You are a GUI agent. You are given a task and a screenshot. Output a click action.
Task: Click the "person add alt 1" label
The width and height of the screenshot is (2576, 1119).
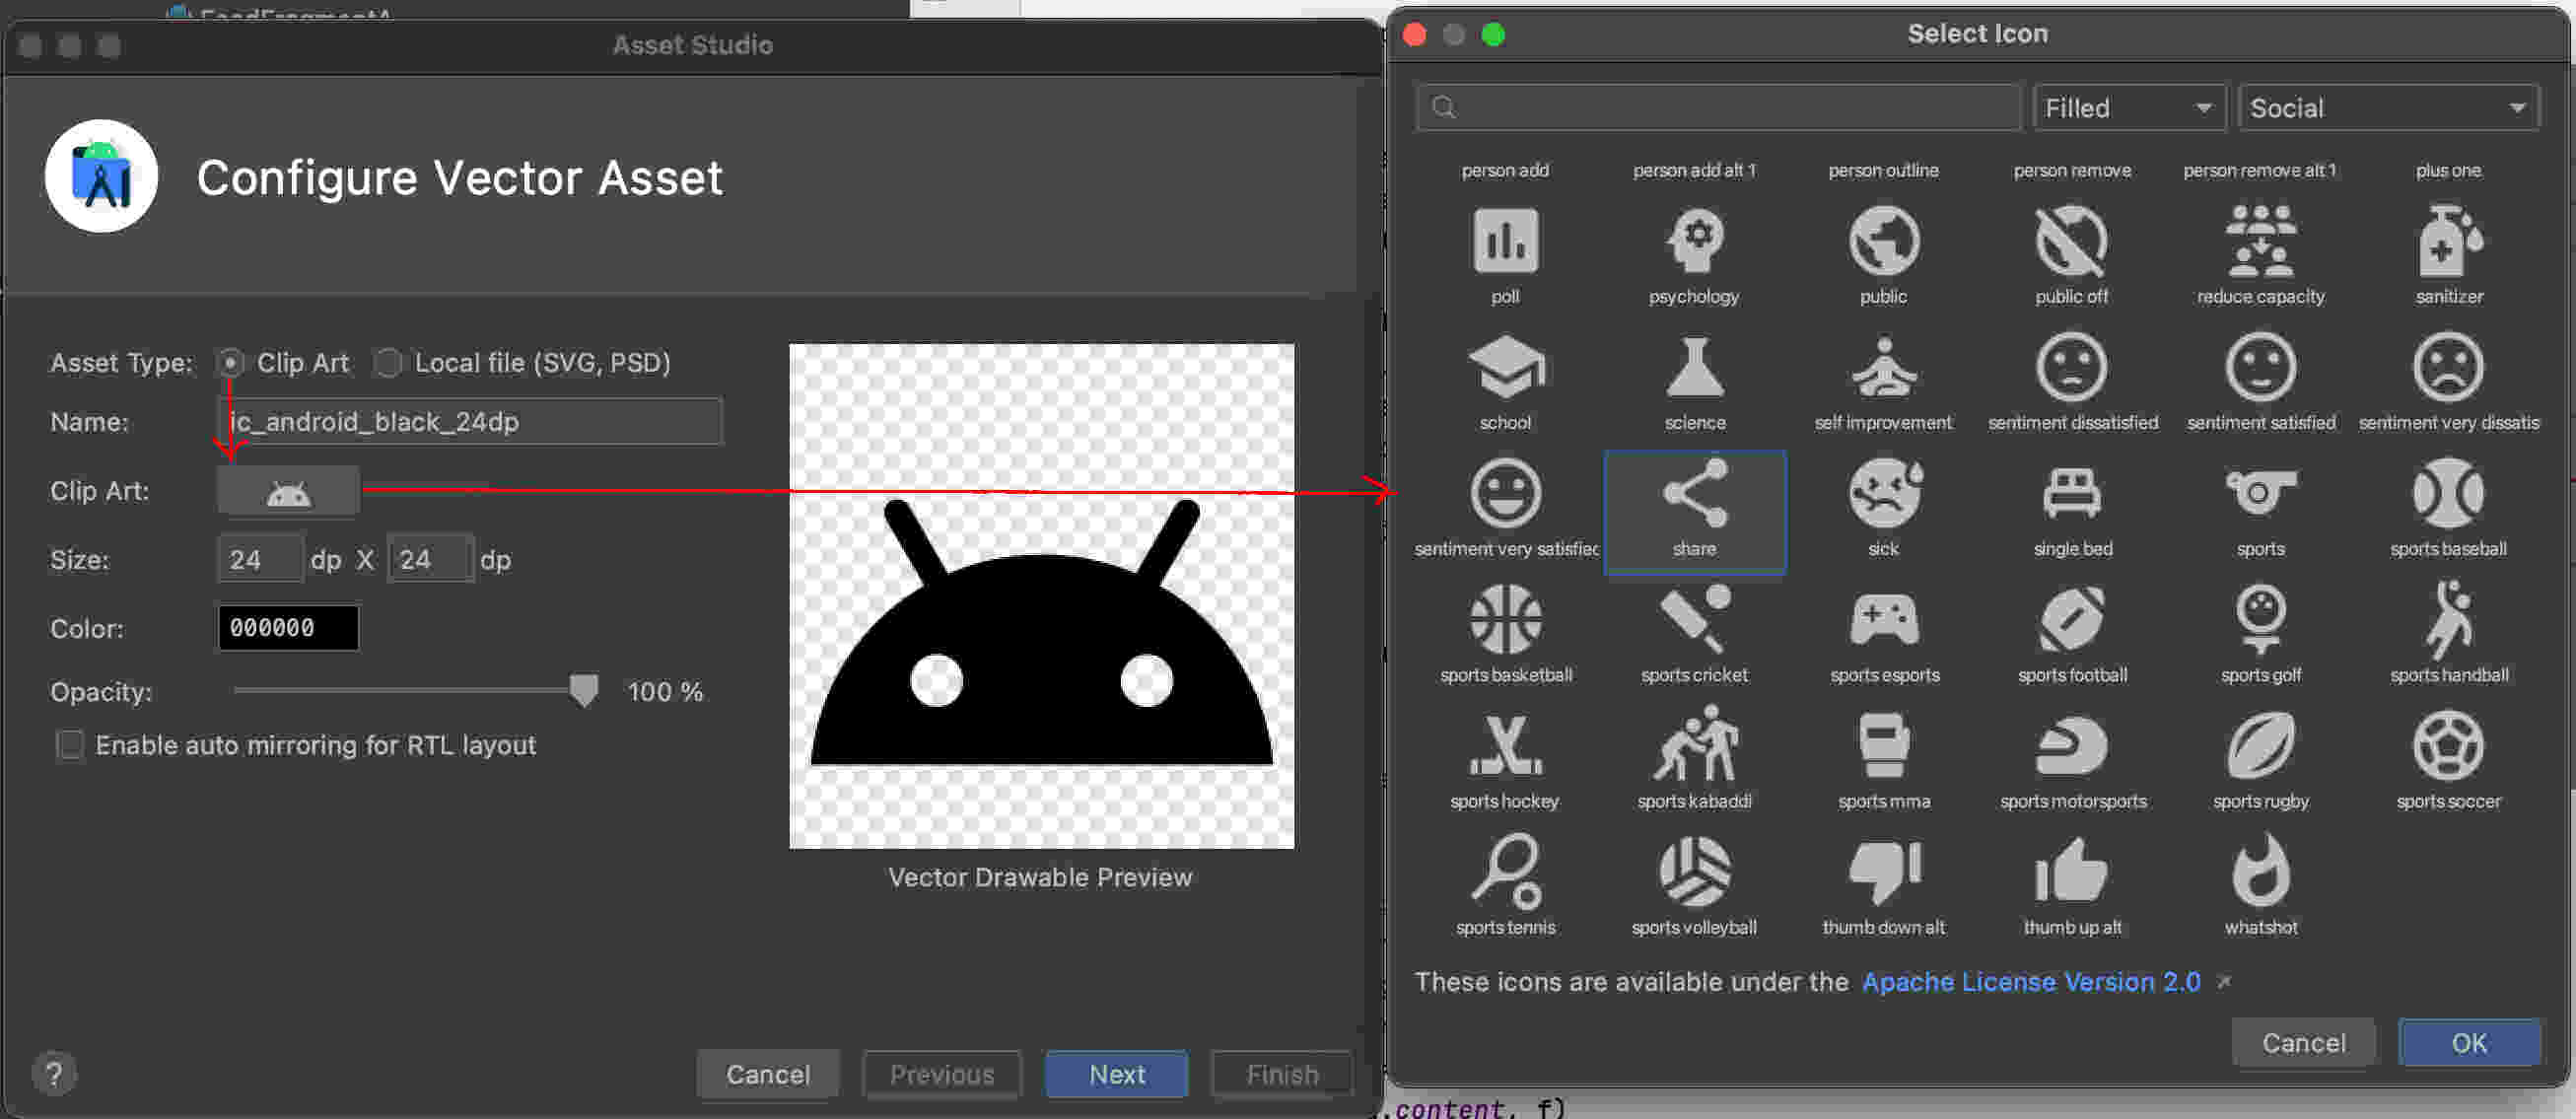pos(1694,171)
